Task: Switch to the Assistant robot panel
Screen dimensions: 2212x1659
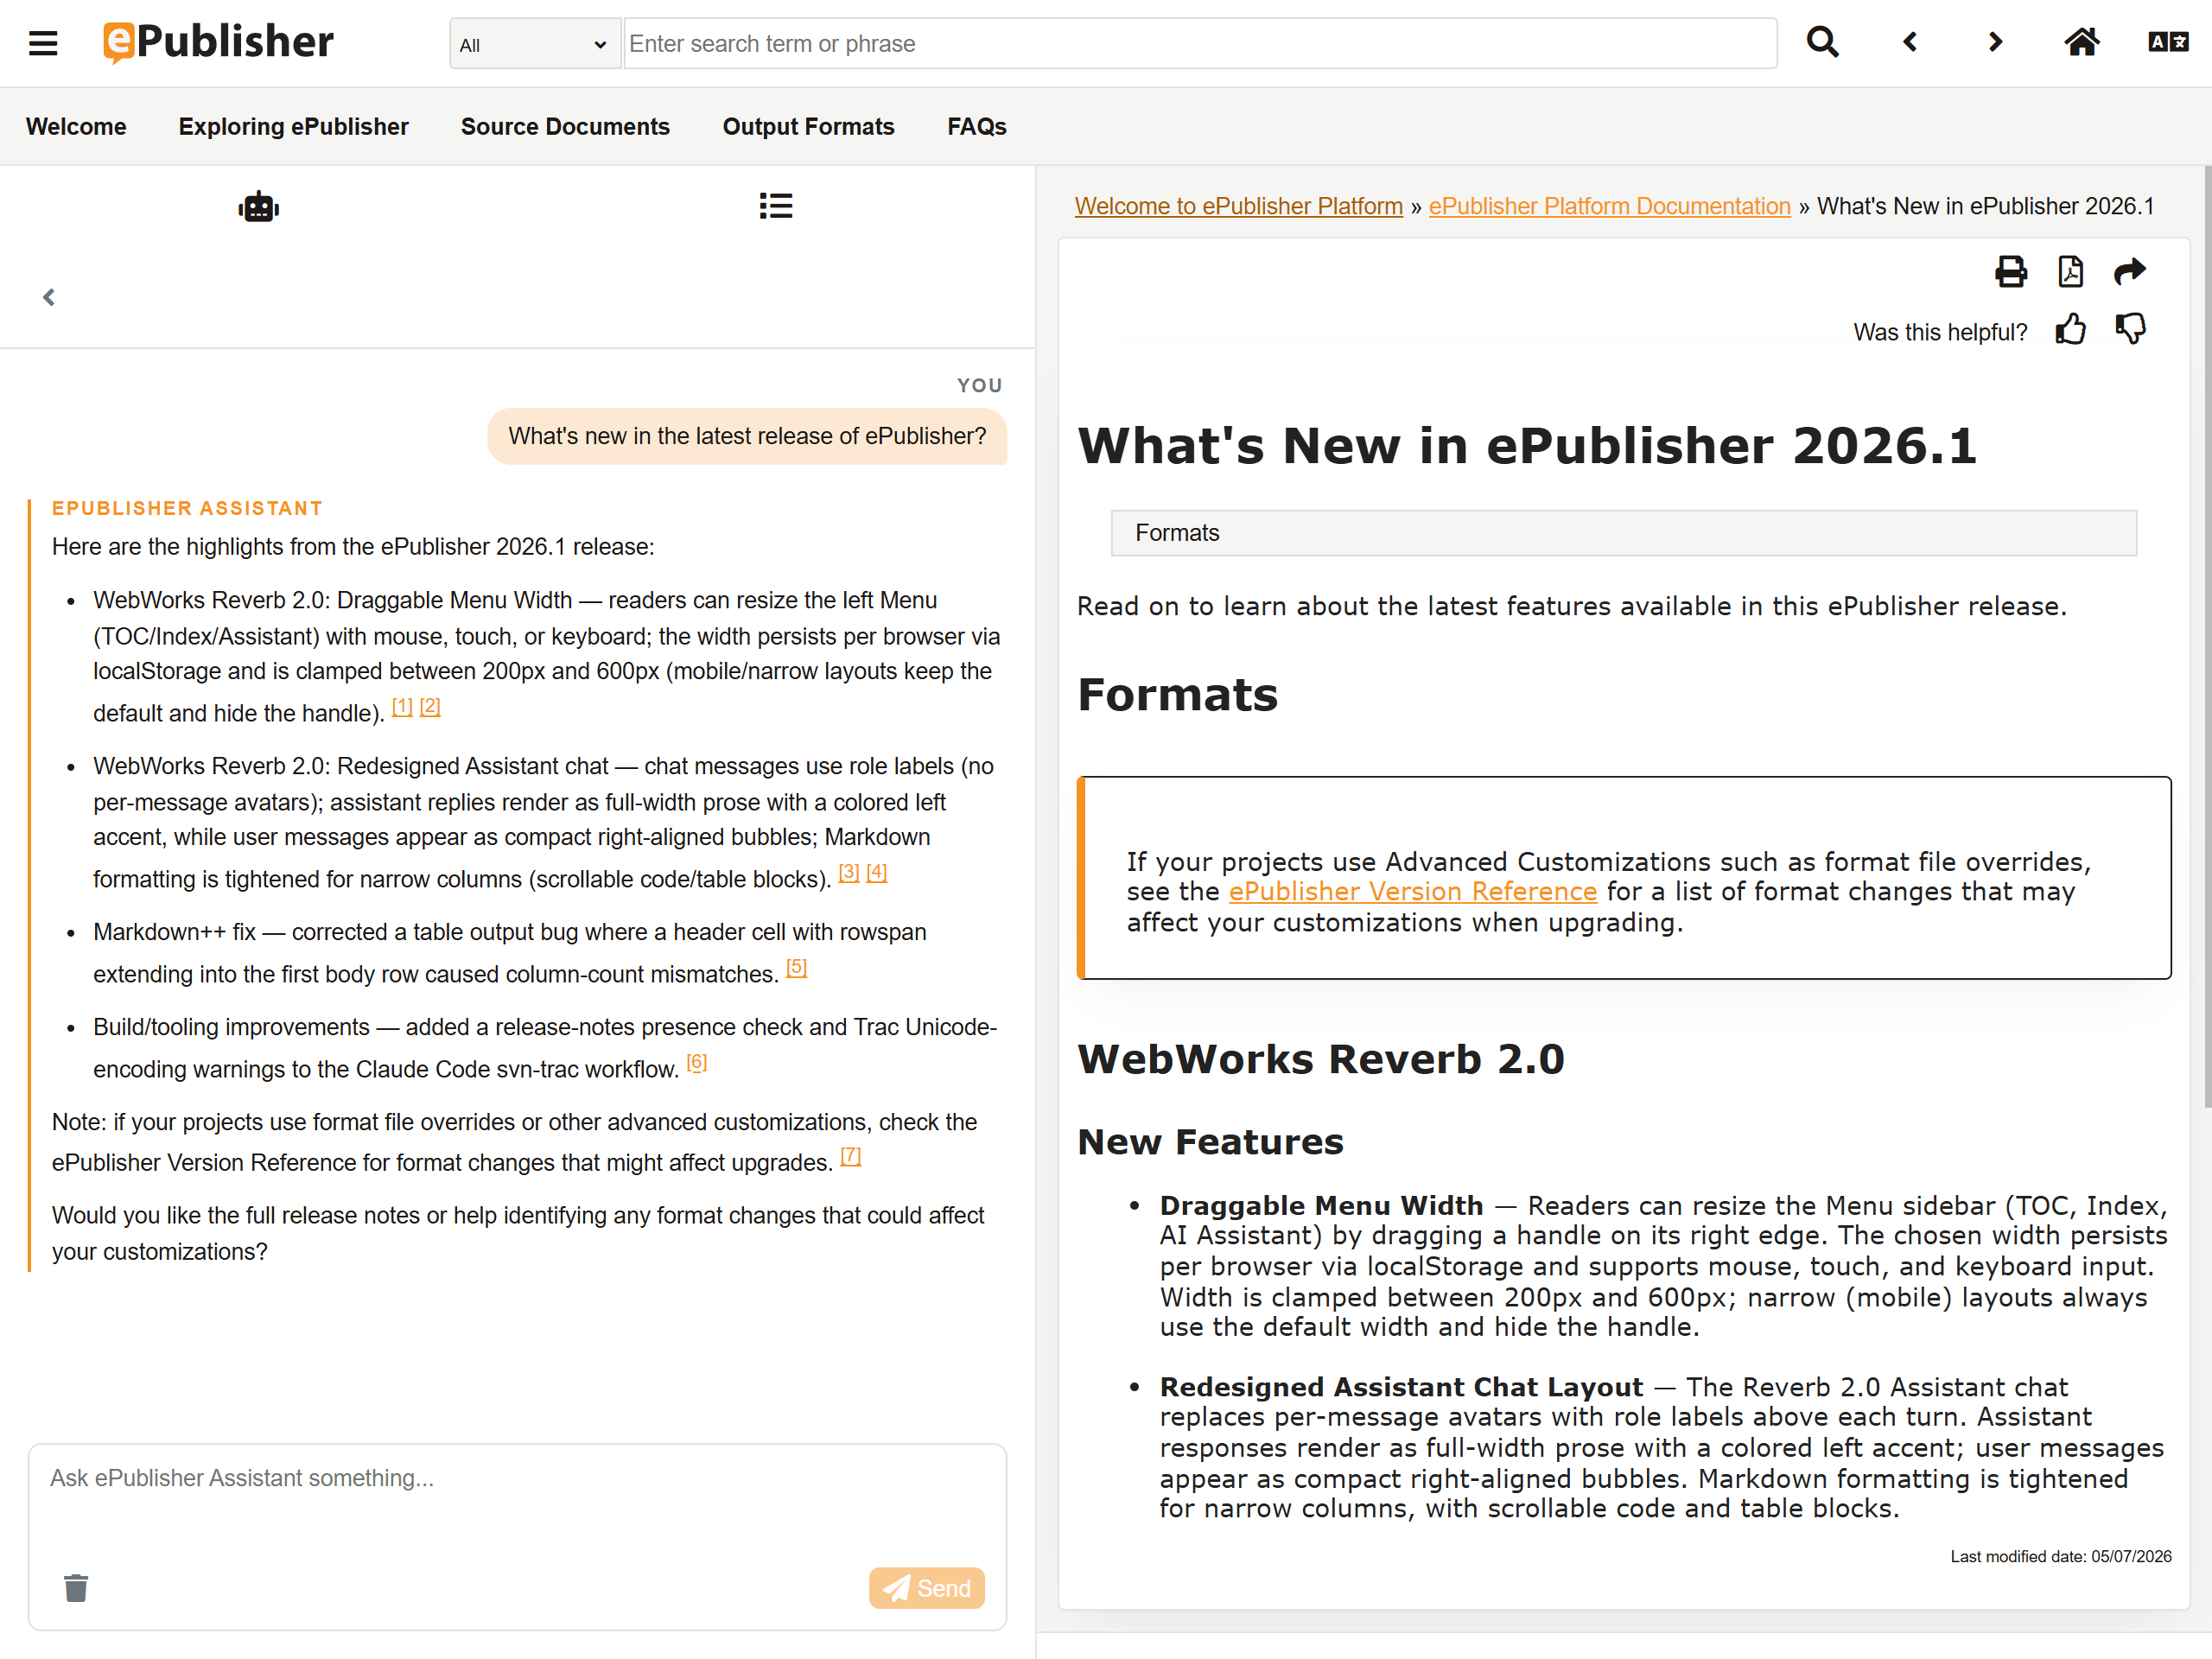Action: (258, 206)
